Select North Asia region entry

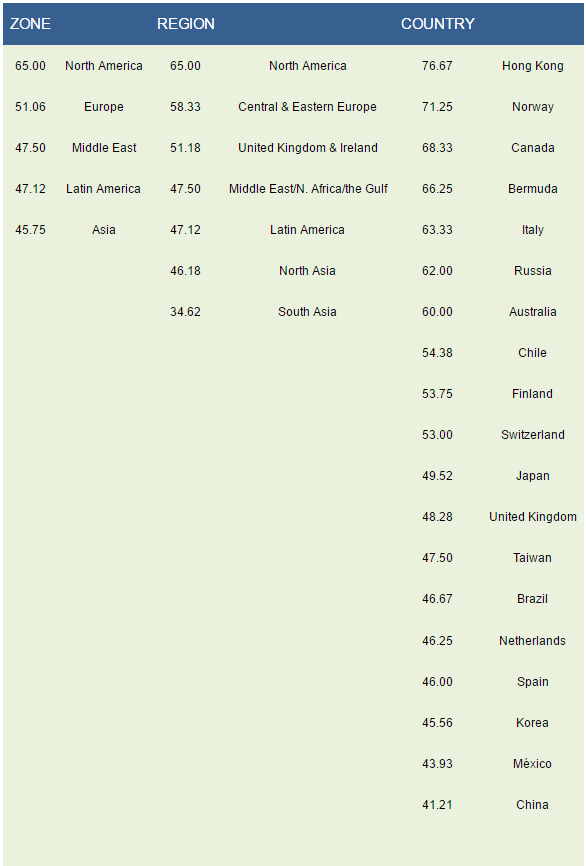(307, 271)
